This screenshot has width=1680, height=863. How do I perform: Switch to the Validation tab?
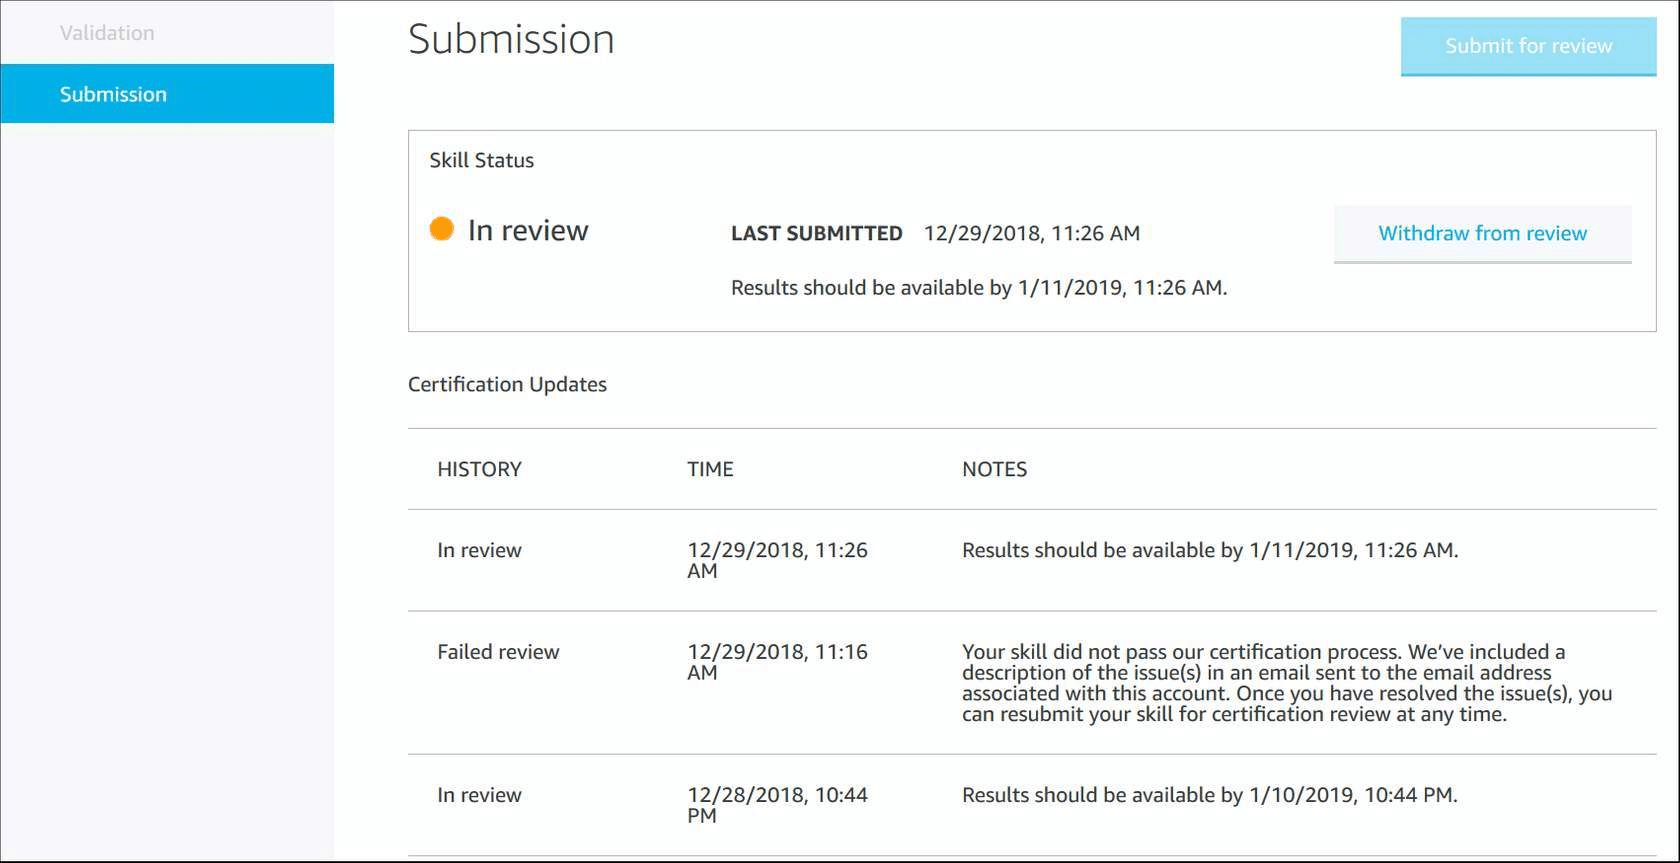click(107, 32)
